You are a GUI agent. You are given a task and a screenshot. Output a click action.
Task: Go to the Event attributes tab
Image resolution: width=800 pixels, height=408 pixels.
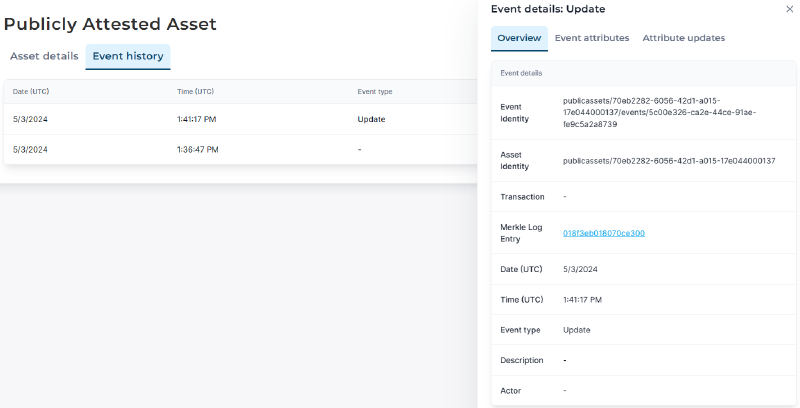[592, 38]
